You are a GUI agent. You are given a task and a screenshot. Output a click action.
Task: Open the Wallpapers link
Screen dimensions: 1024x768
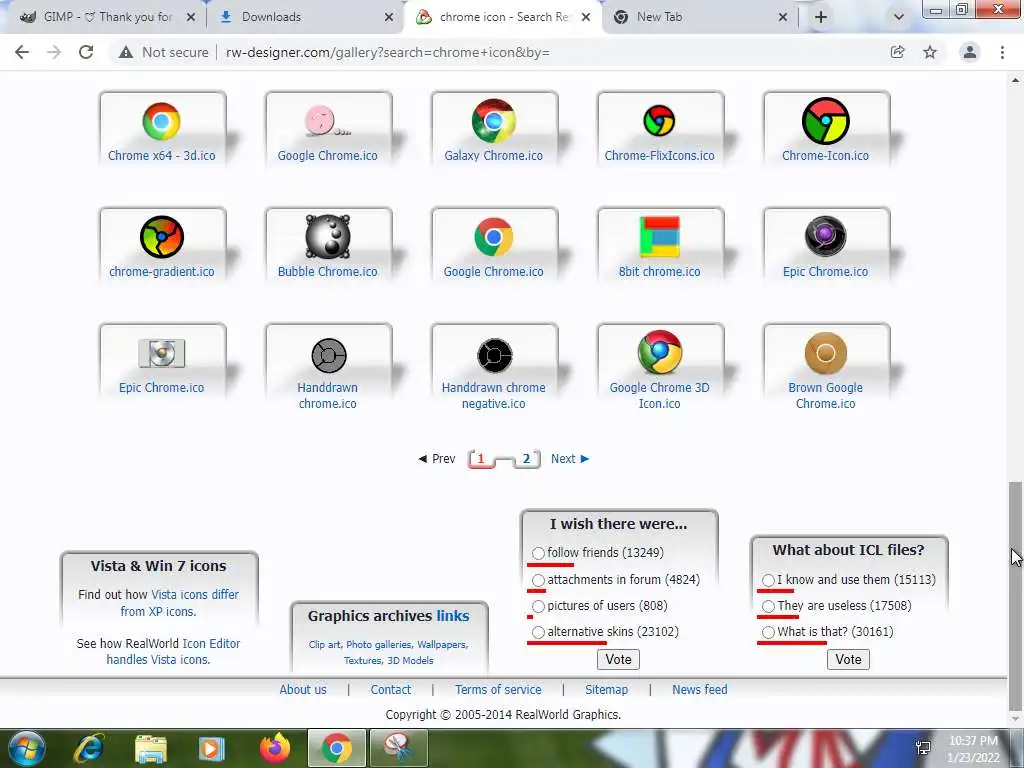(x=441, y=645)
